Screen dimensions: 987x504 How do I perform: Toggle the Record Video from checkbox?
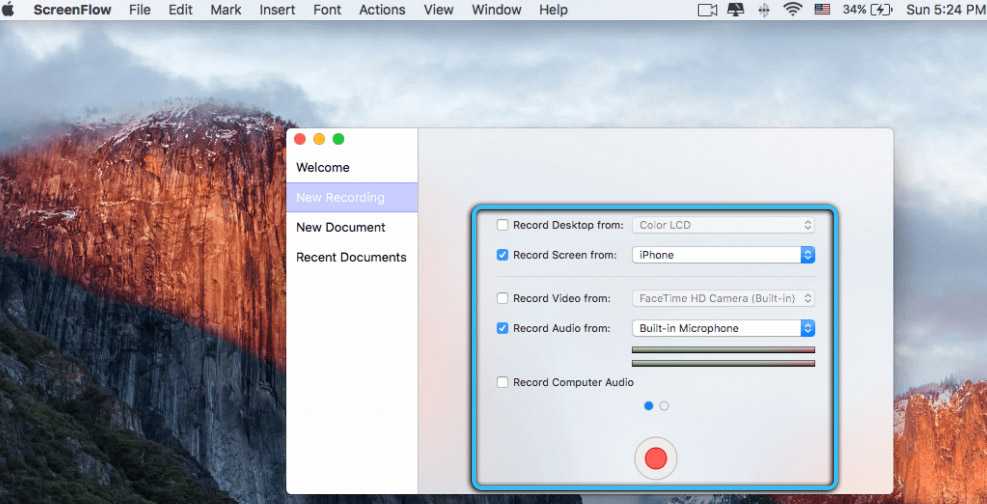pos(503,298)
